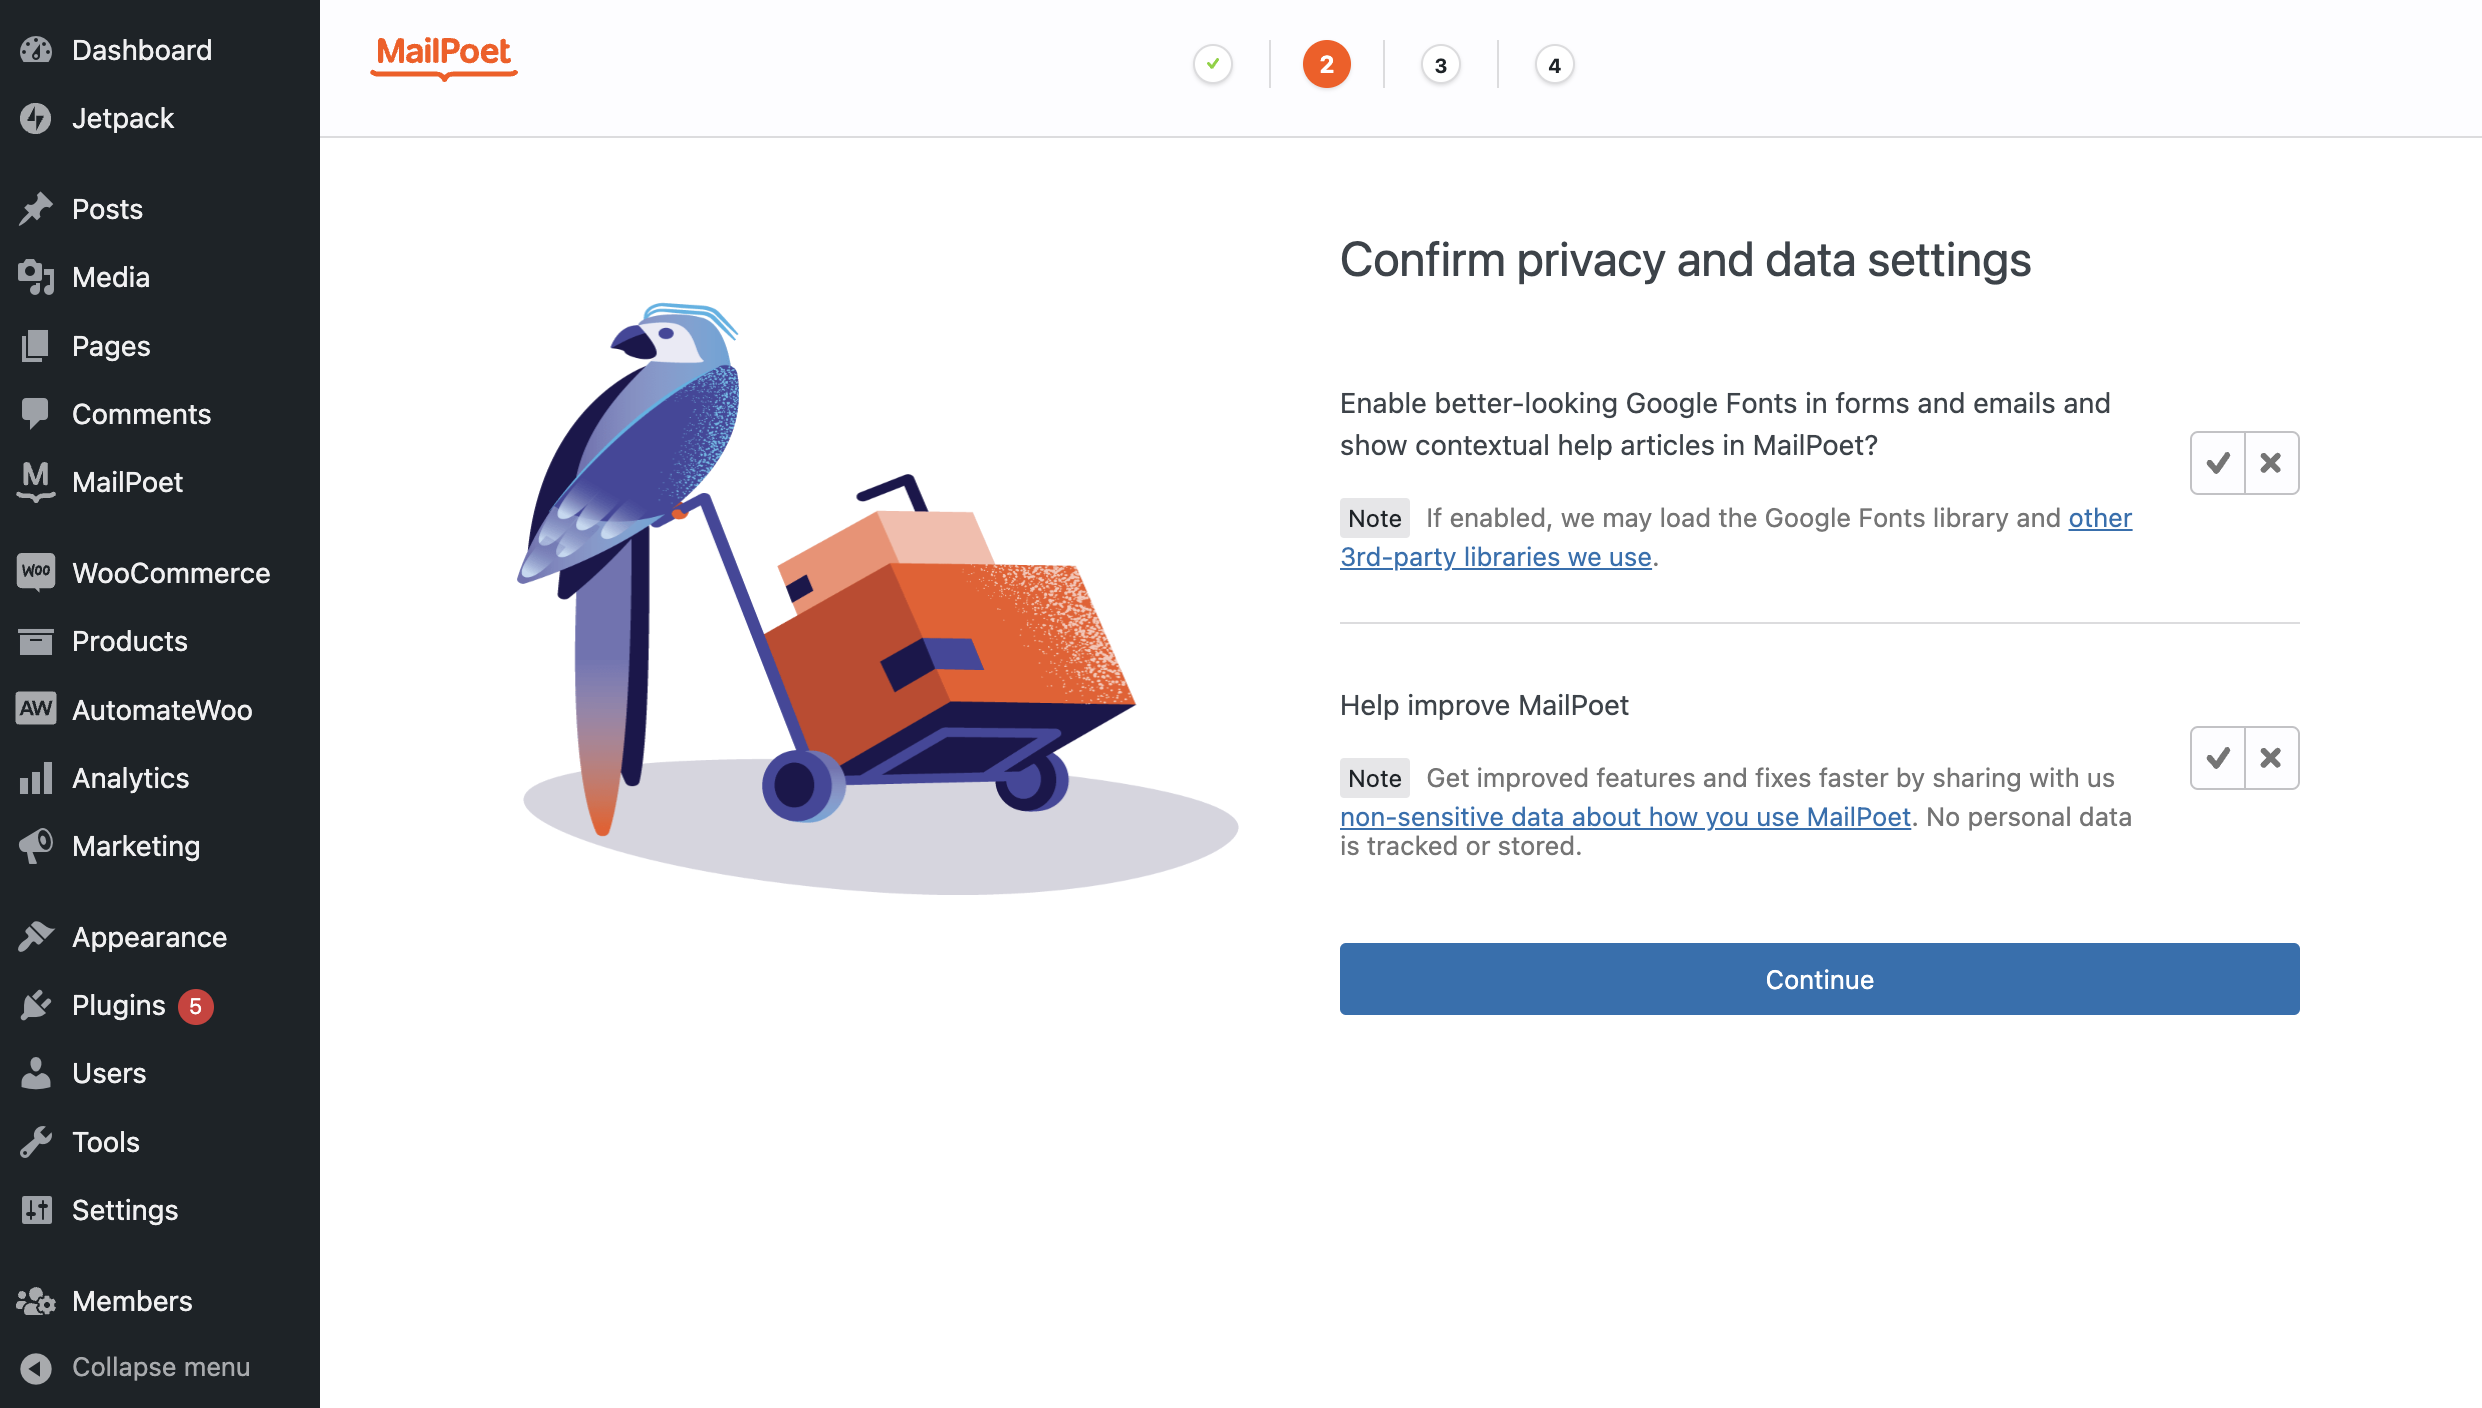The image size is (2482, 1408).
Task: Open the 3rd-party libraries link
Action: [x=1496, y=557]
